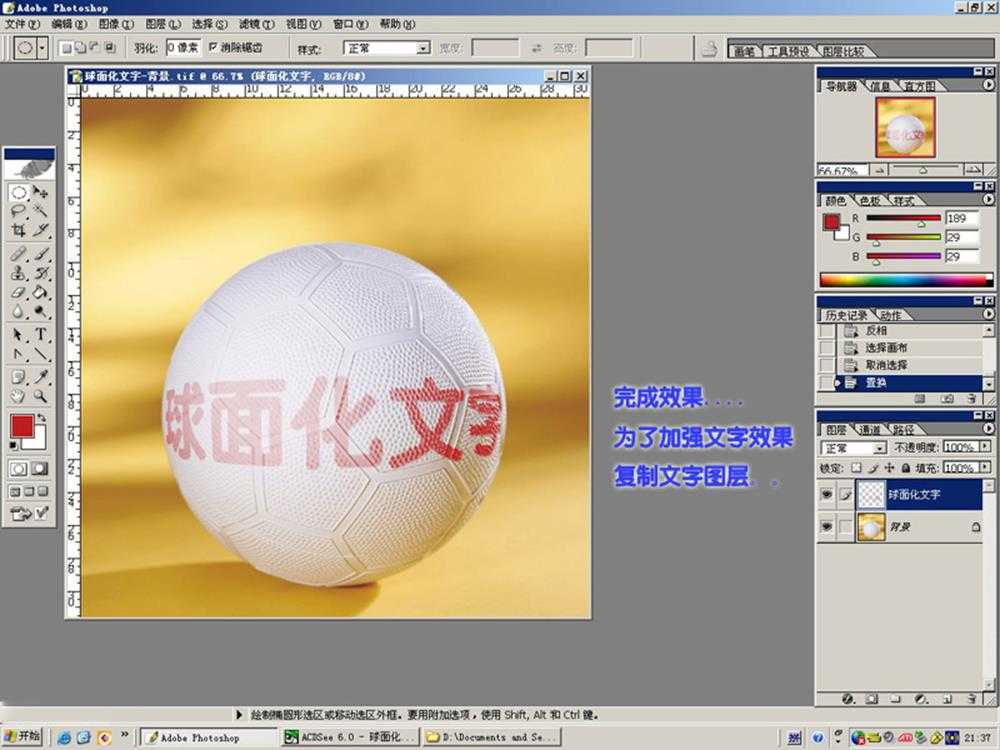Screen dimensions: 1000x750
Task: Reset default foreground and background colors
Action: 15,446
